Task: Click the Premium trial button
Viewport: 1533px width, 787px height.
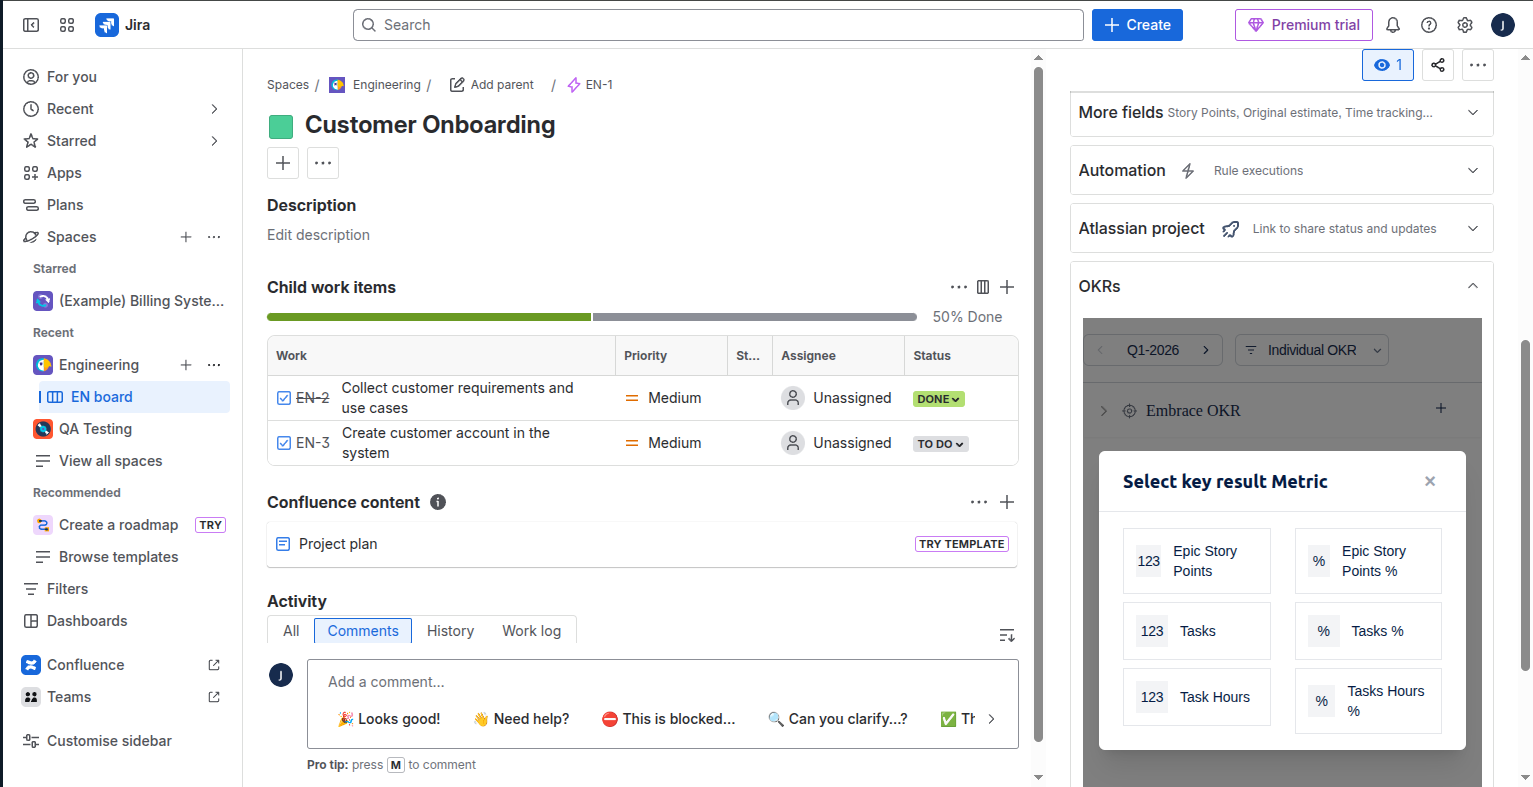Action: 1304,25
